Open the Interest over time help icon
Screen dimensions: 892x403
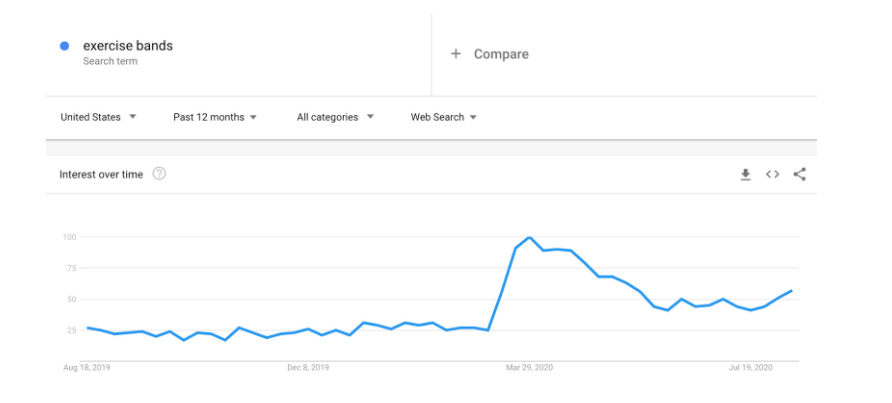[x=159, y=174]
